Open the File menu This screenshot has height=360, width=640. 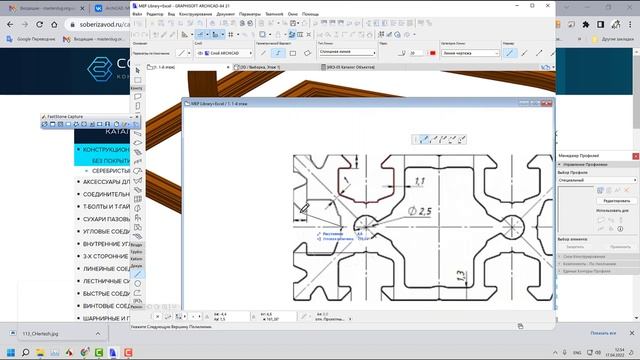(x=137, y=14)
